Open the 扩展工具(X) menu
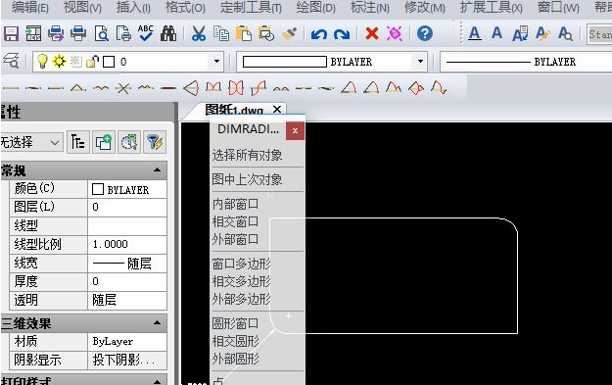 click(491, 7)
